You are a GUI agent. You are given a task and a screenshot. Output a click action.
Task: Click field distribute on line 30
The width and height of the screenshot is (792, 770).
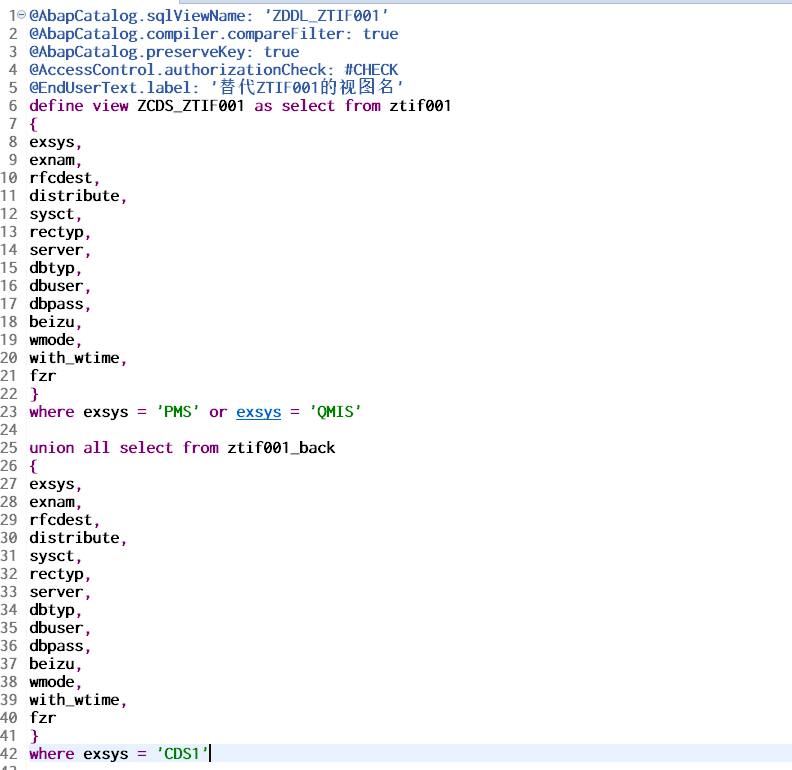(74, 538)
